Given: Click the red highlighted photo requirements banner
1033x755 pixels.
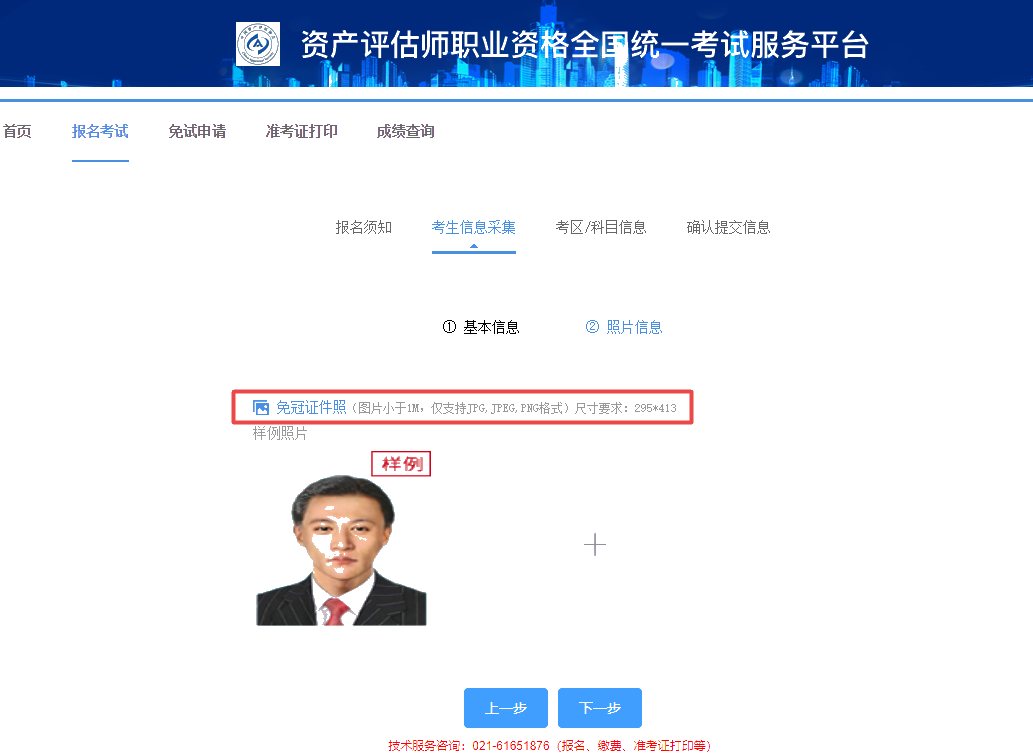Looking at the screenshot, I should [462, 406].
